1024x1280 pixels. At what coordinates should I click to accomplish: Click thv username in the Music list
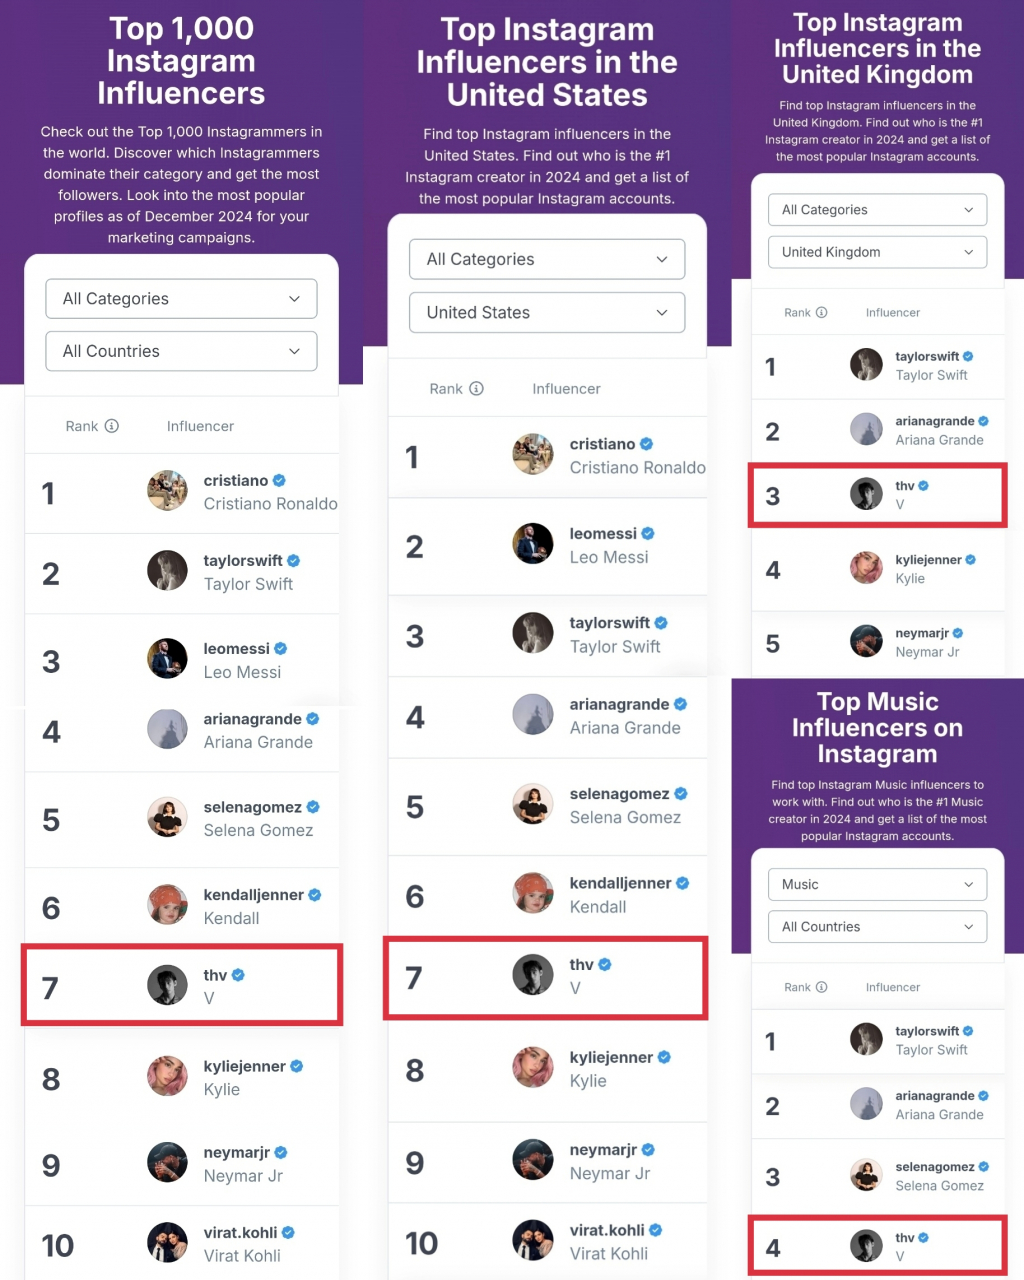pyautogui.click(x=905, y=1238)
